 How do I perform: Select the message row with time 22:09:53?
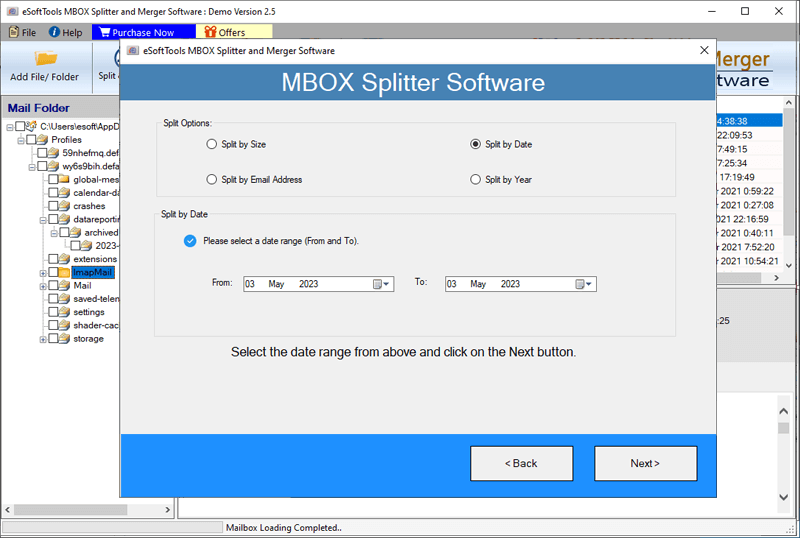748,135
